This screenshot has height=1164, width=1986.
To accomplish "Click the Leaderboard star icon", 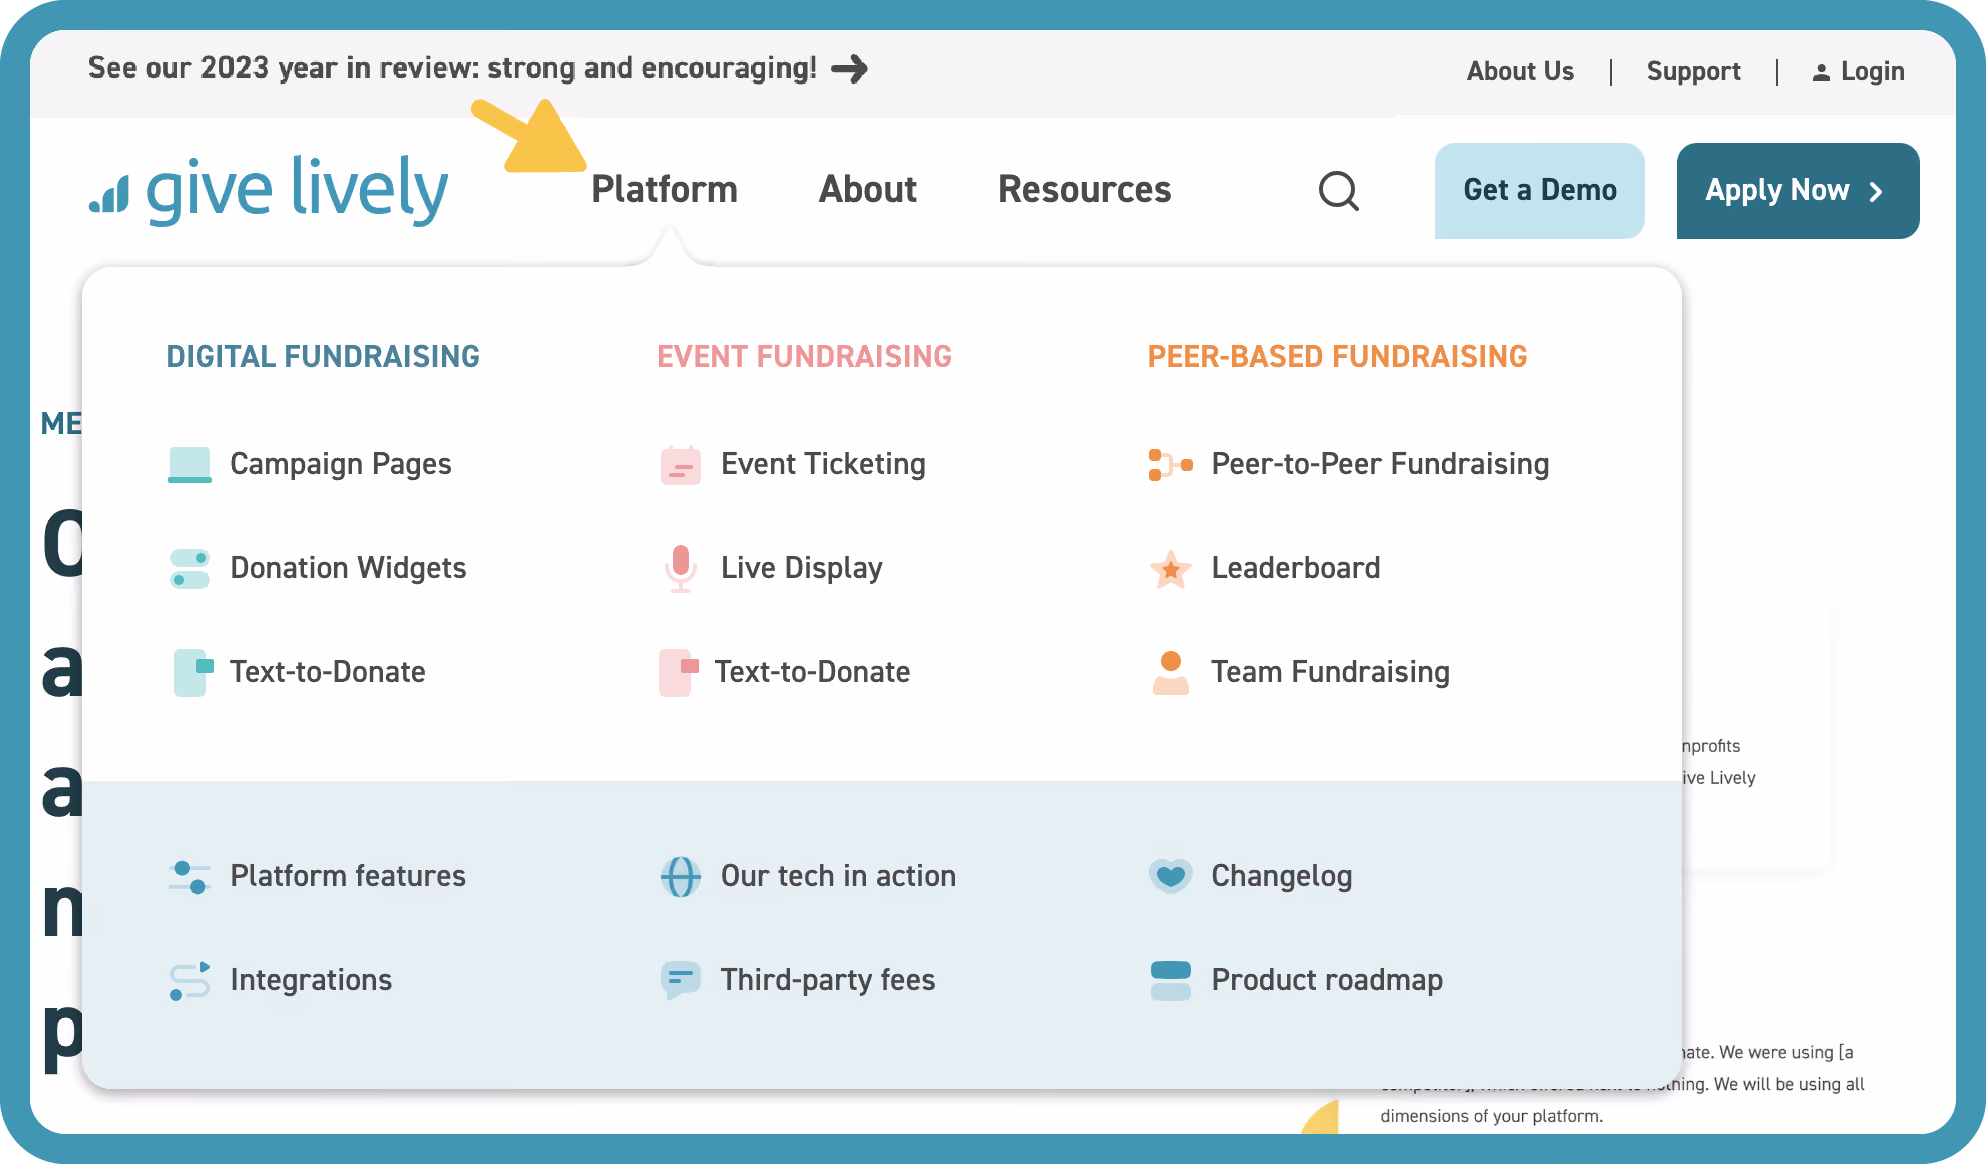I will (x=1171, y=569).
